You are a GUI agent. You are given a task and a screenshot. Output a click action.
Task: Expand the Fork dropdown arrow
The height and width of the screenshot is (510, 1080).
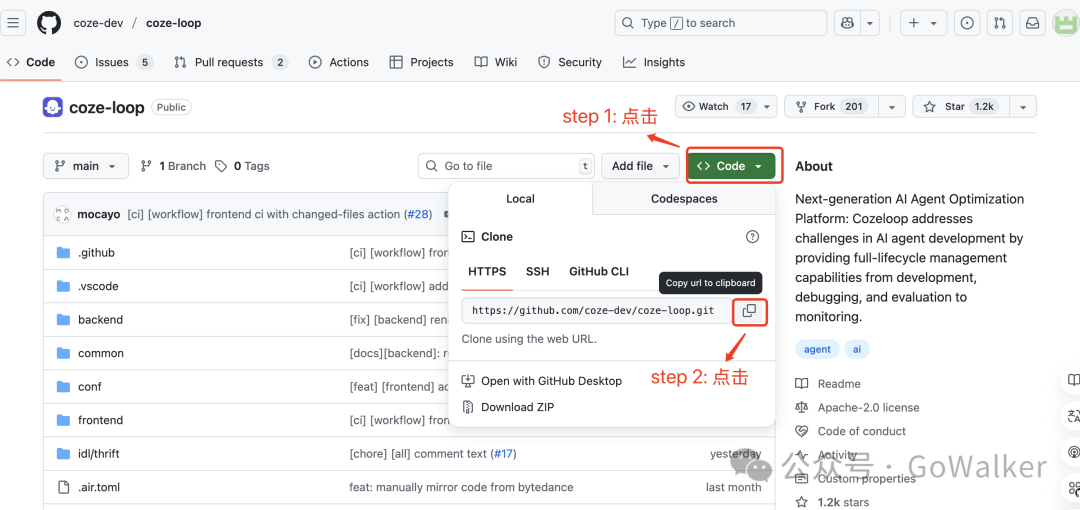(x=893, y=106)
